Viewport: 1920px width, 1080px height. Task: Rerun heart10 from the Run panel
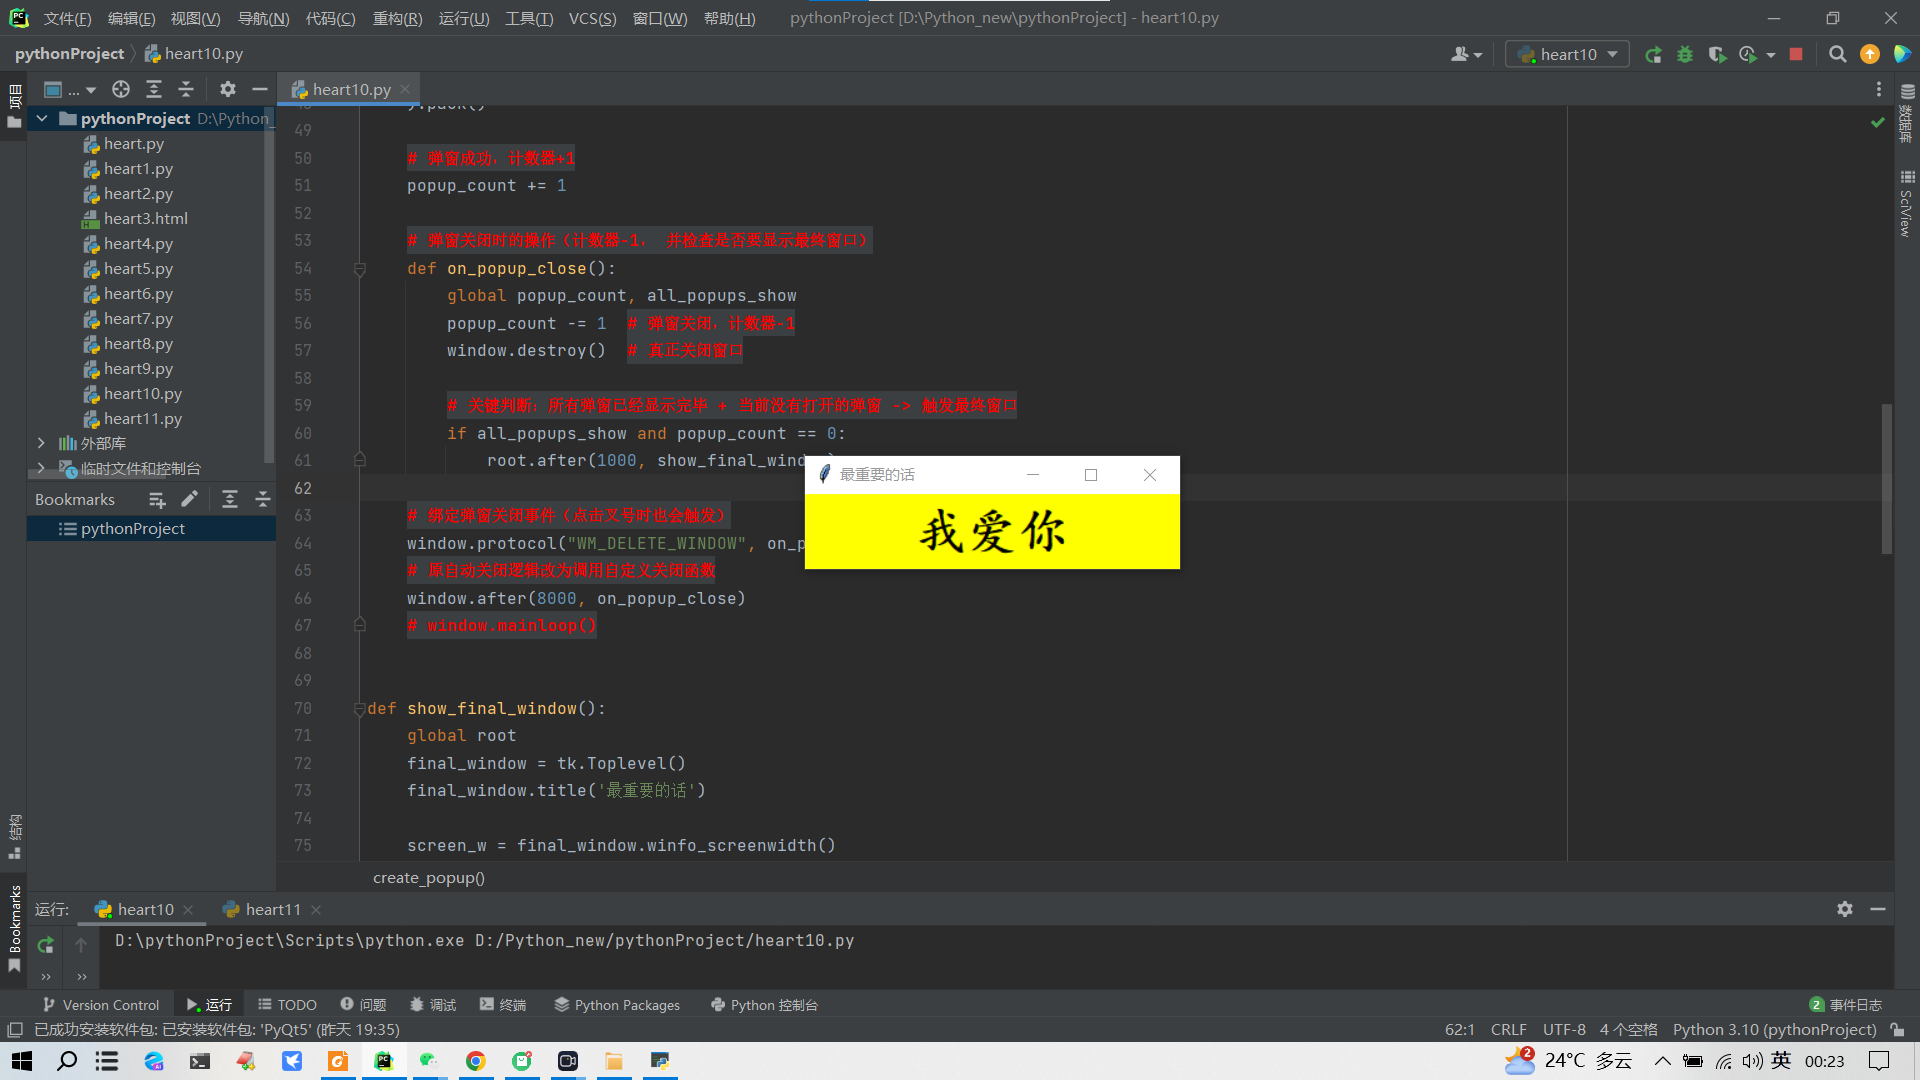pyautogui.click(x=45, y=945)
